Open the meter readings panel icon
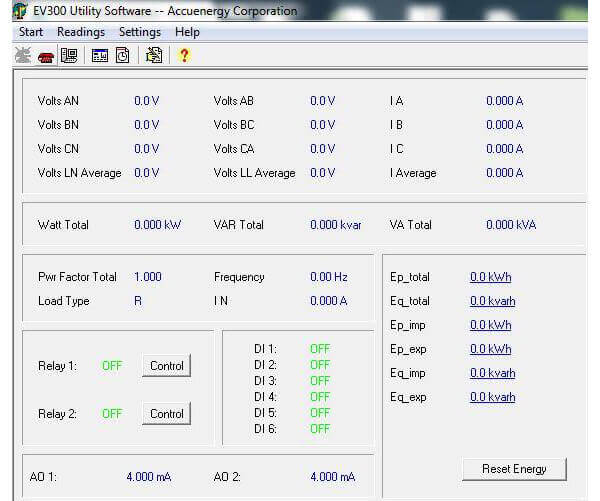The width and height of the screenshot is (600, 501). pos(68,56)
